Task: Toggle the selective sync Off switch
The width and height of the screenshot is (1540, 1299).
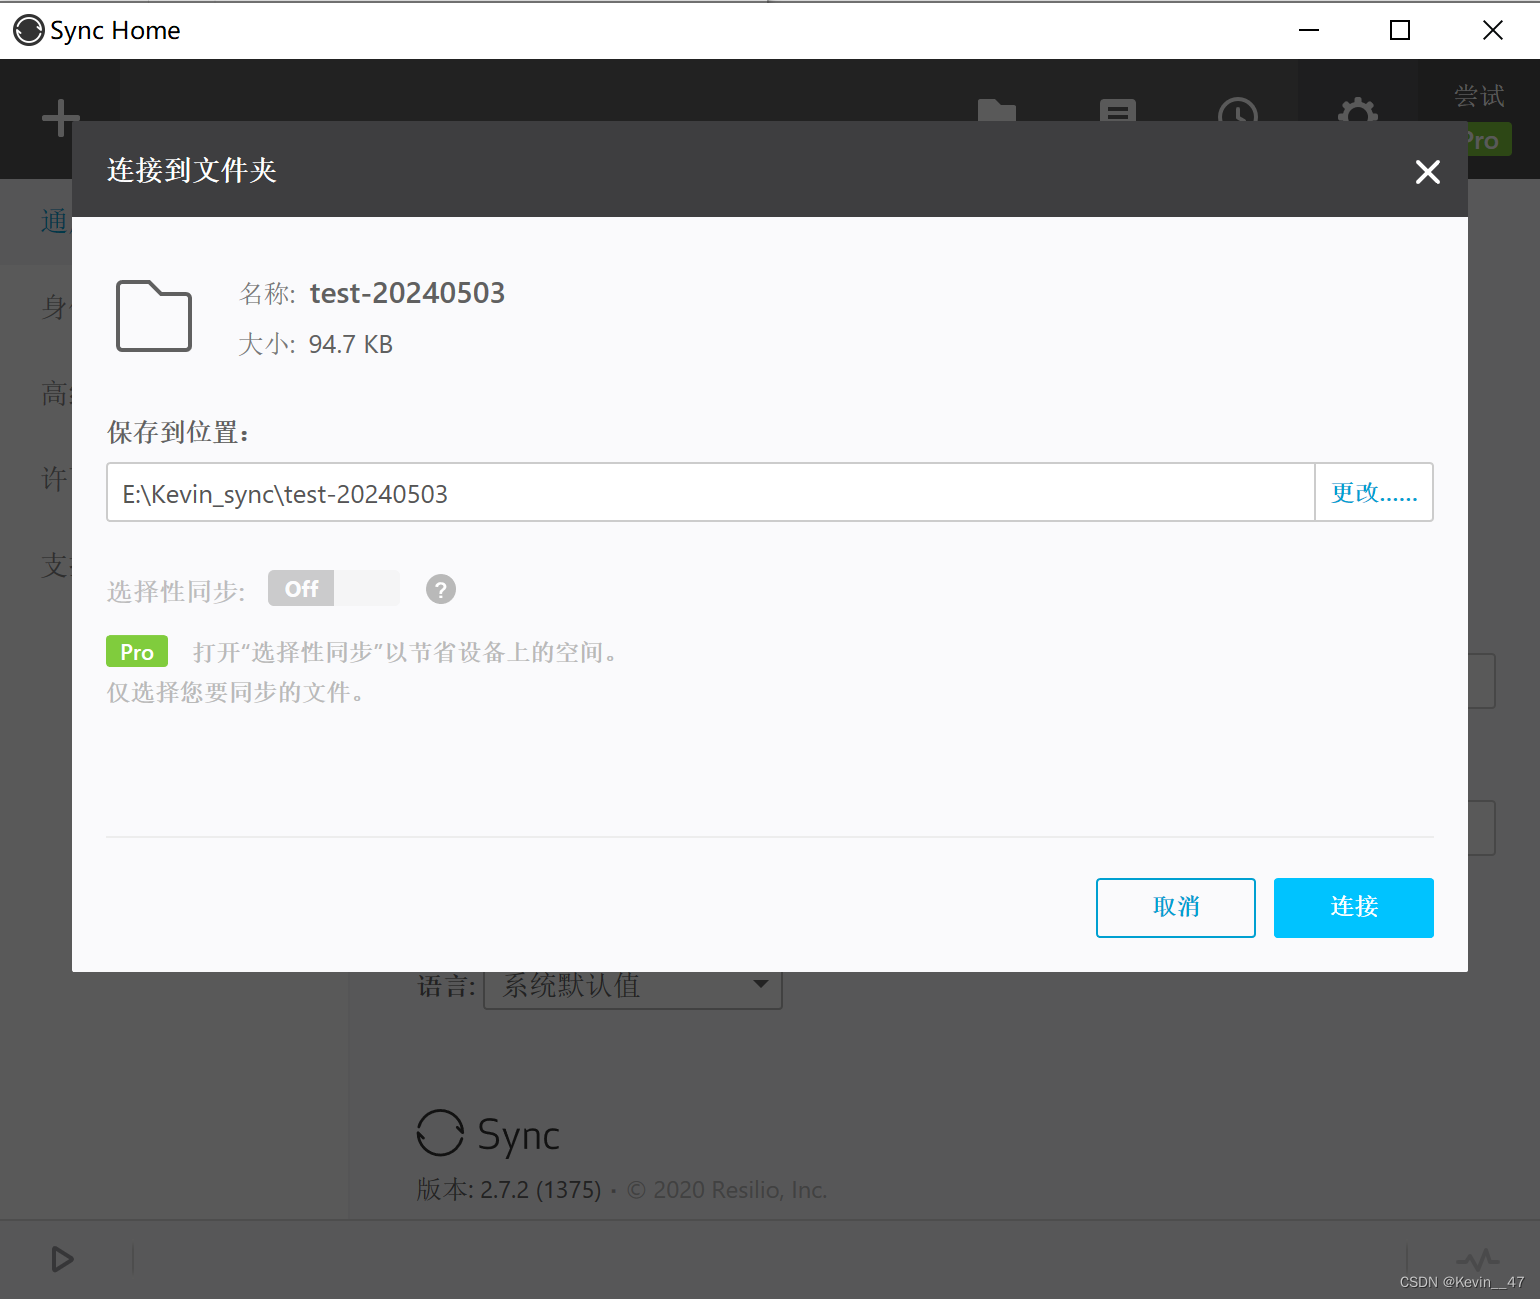Action: [333, 588]
